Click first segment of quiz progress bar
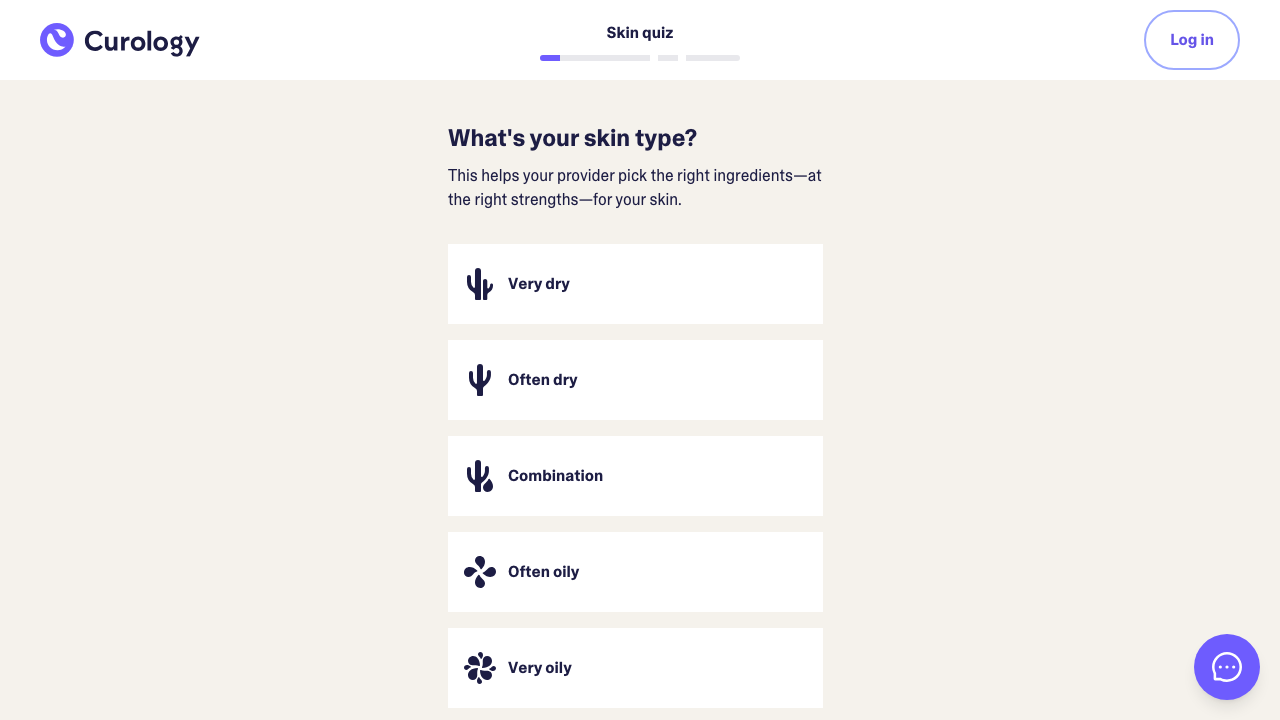This screenshot has height=720, width=1280. coord(594,58)
